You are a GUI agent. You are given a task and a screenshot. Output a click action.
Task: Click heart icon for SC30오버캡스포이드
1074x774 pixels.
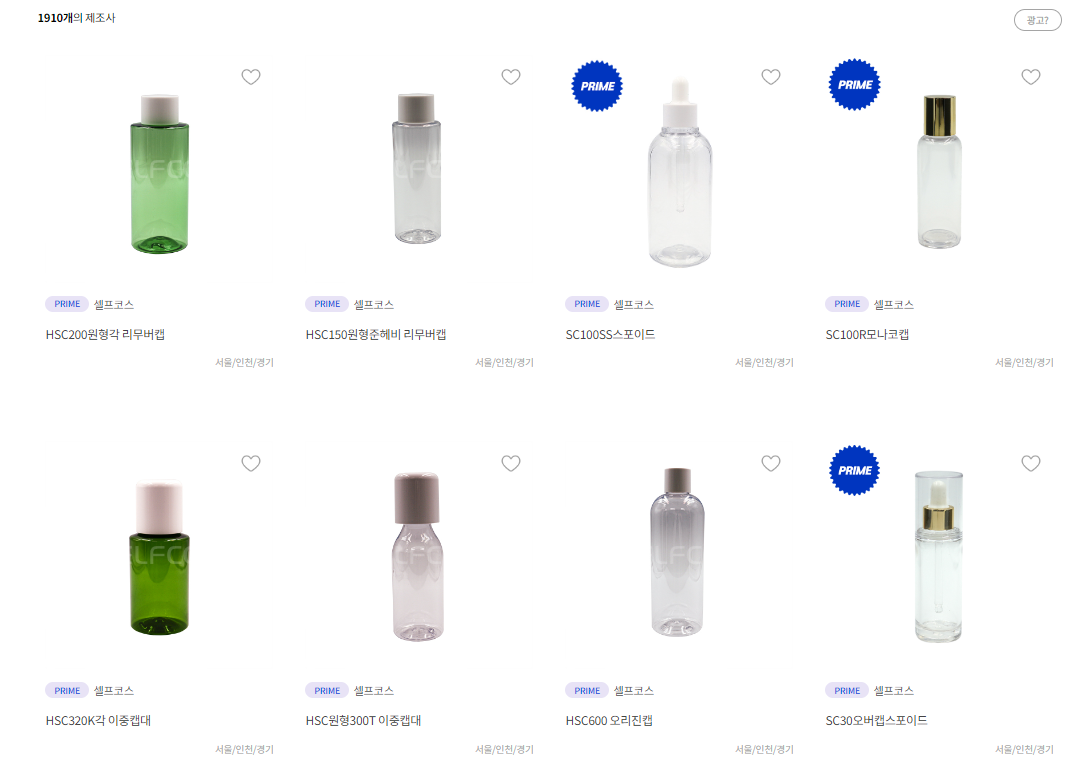coord(1031,464)
